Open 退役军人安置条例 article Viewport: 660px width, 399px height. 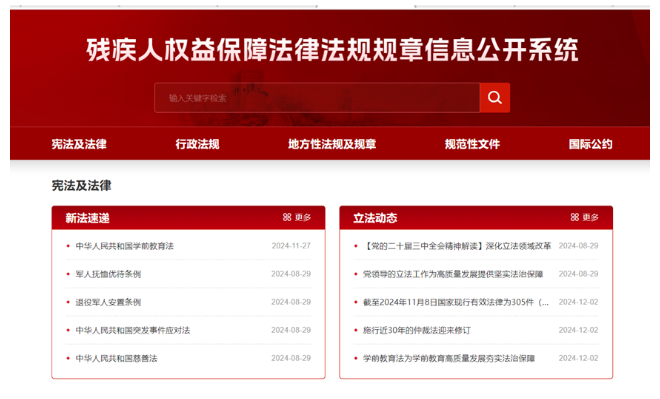click(x=108, y=302)
